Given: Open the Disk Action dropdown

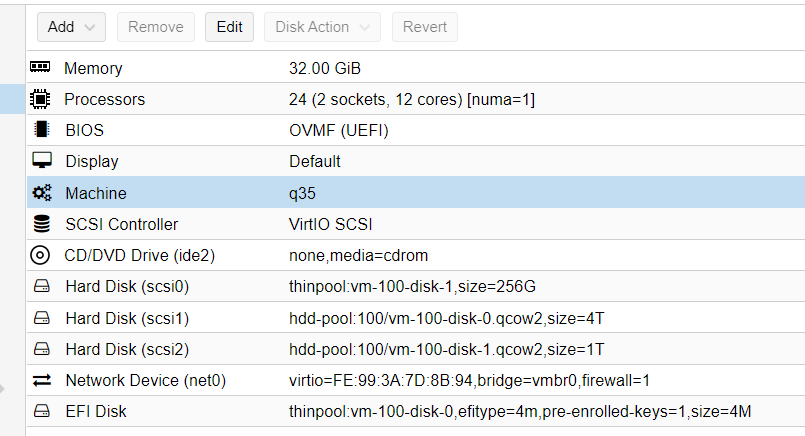Looking at the screenshot, I should pyautogui.click(x=322, y=27).
